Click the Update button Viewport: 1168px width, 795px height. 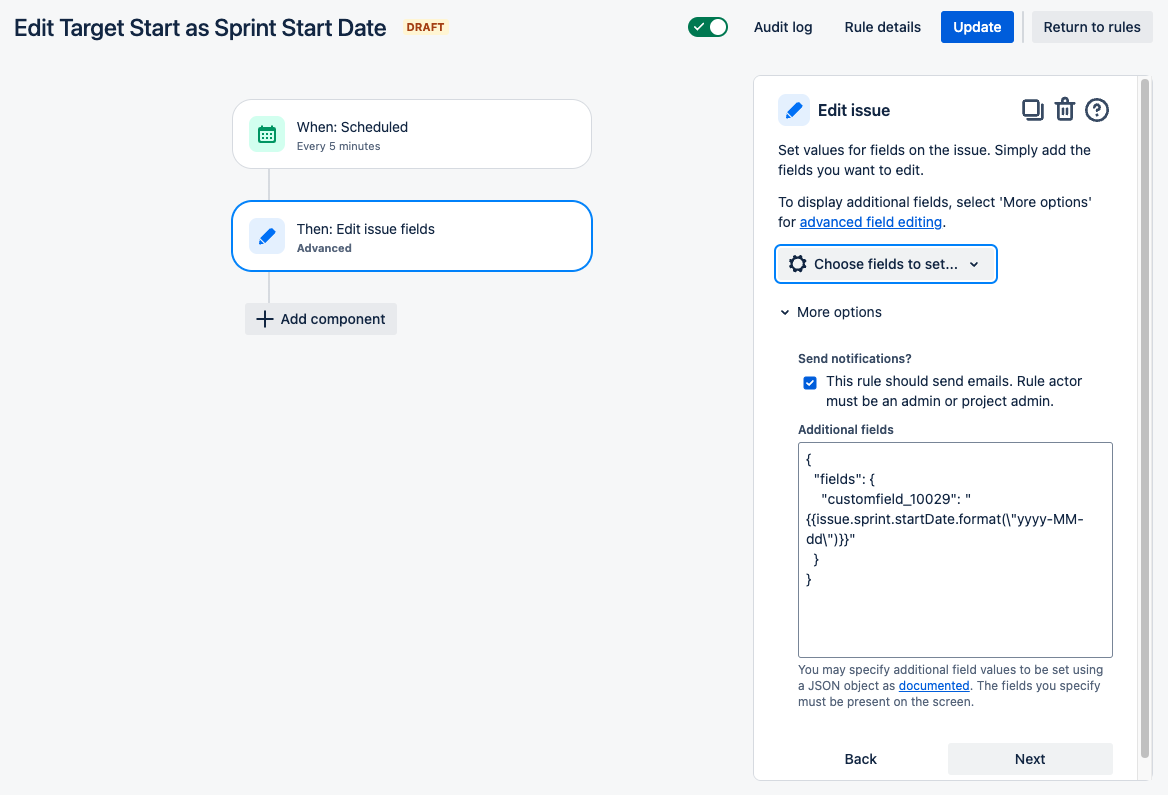[977, 27]
